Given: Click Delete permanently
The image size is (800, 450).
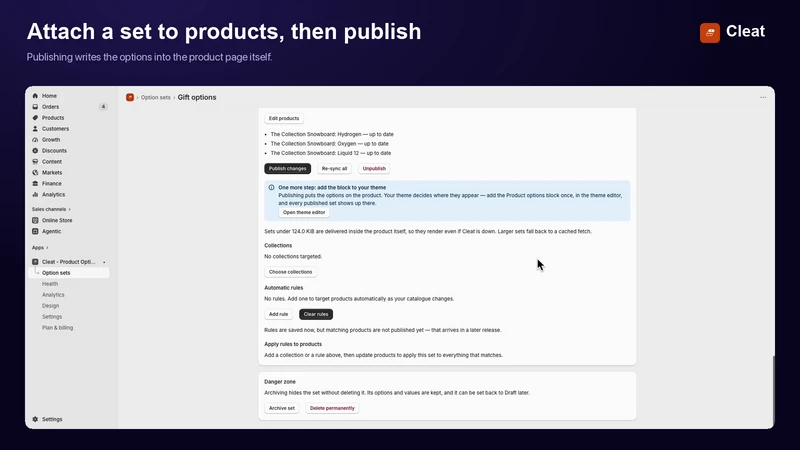Looking at the screenshot, I should pos(332,408).
